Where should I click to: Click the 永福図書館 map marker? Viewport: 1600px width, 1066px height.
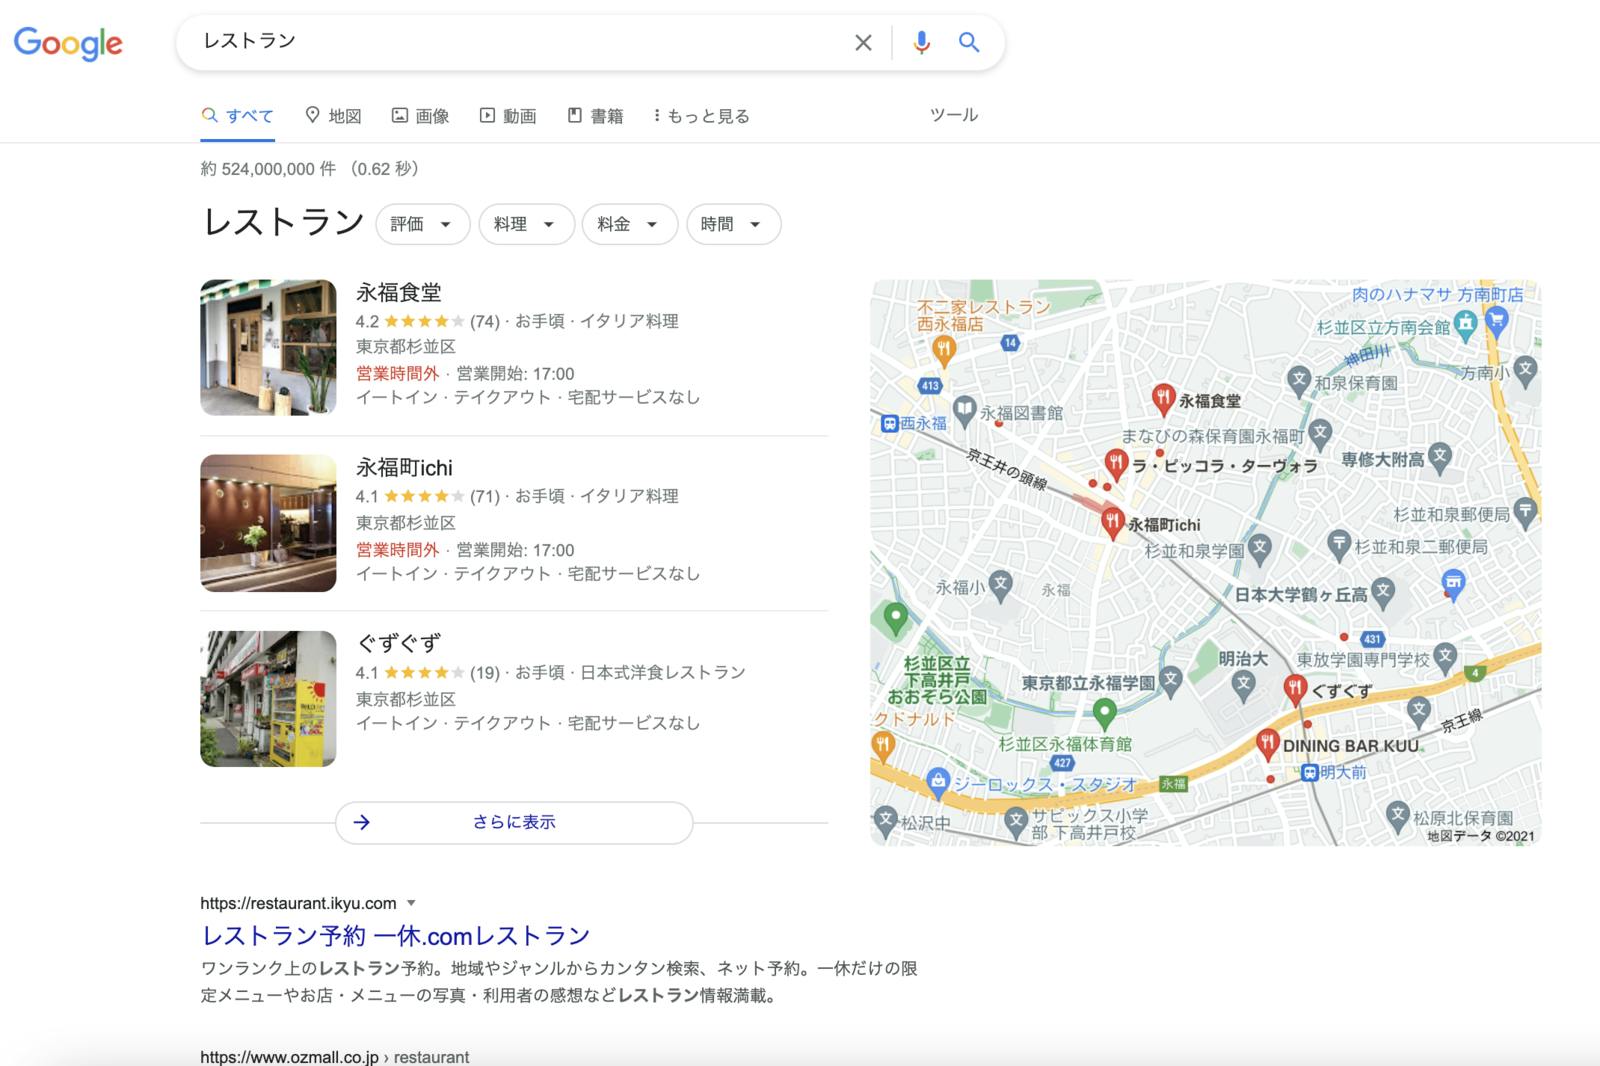coord(964,410)
